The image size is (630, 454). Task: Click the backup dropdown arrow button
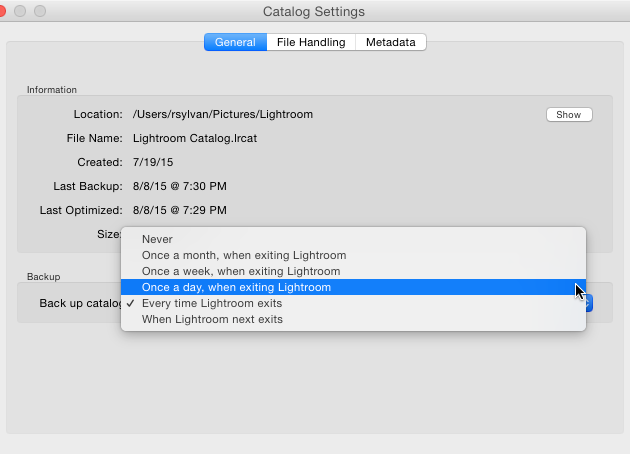[x=589, y=303]
